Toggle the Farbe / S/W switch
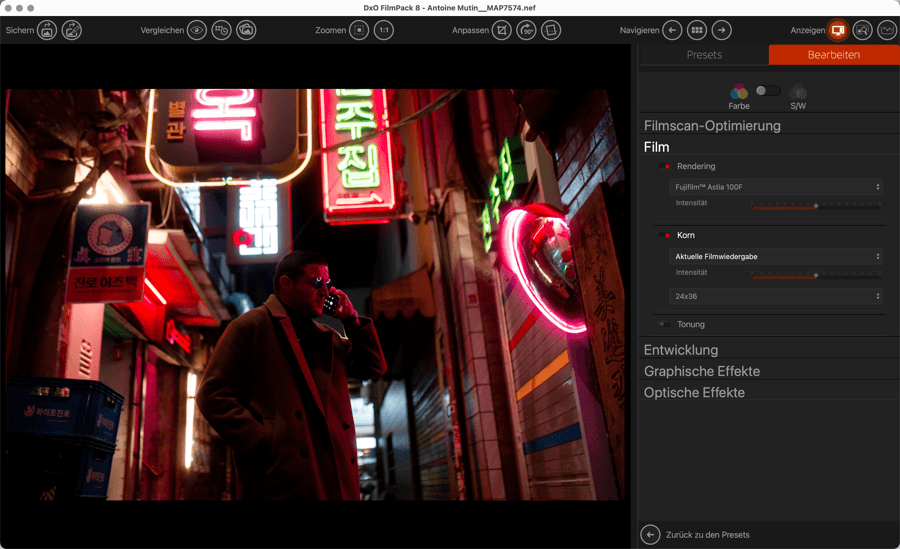Screen dimensions: 900x549 [x=768, y=91]
